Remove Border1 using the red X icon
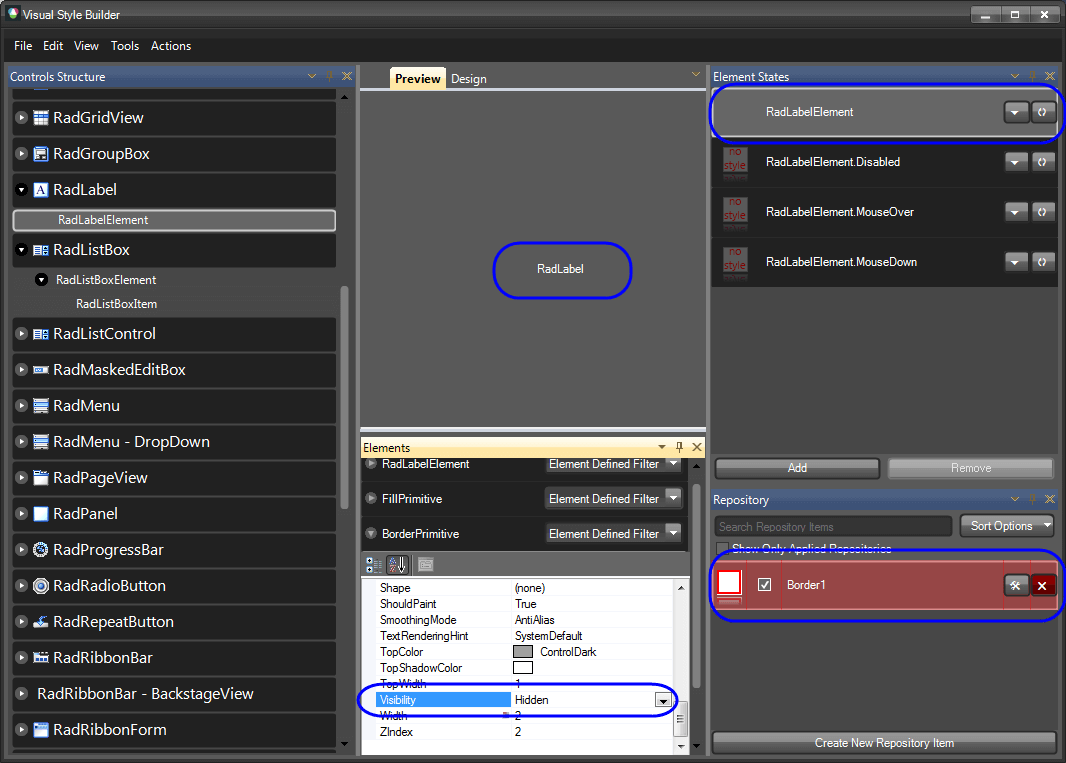This screenshot has height=763, width=1066. pyautogui.click(x=1044, y=584)
